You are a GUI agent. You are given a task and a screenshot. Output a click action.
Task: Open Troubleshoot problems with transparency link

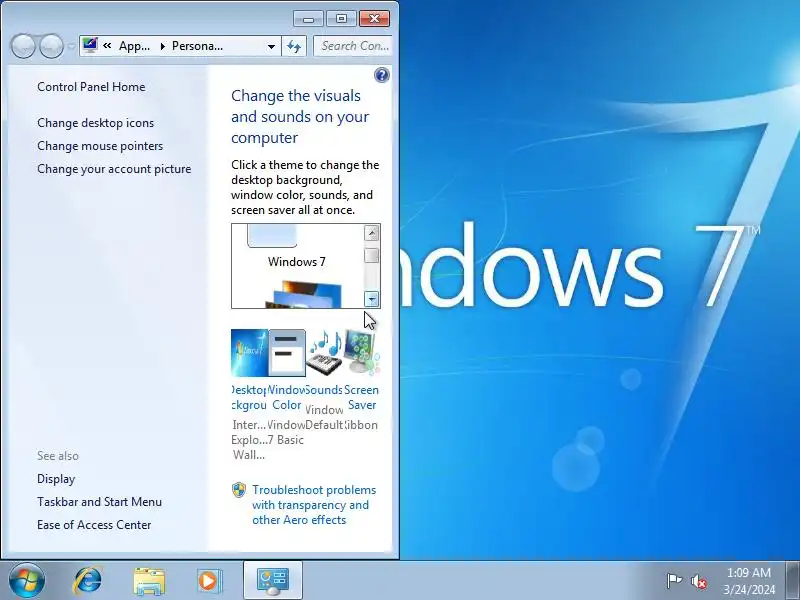click(314, 505)
